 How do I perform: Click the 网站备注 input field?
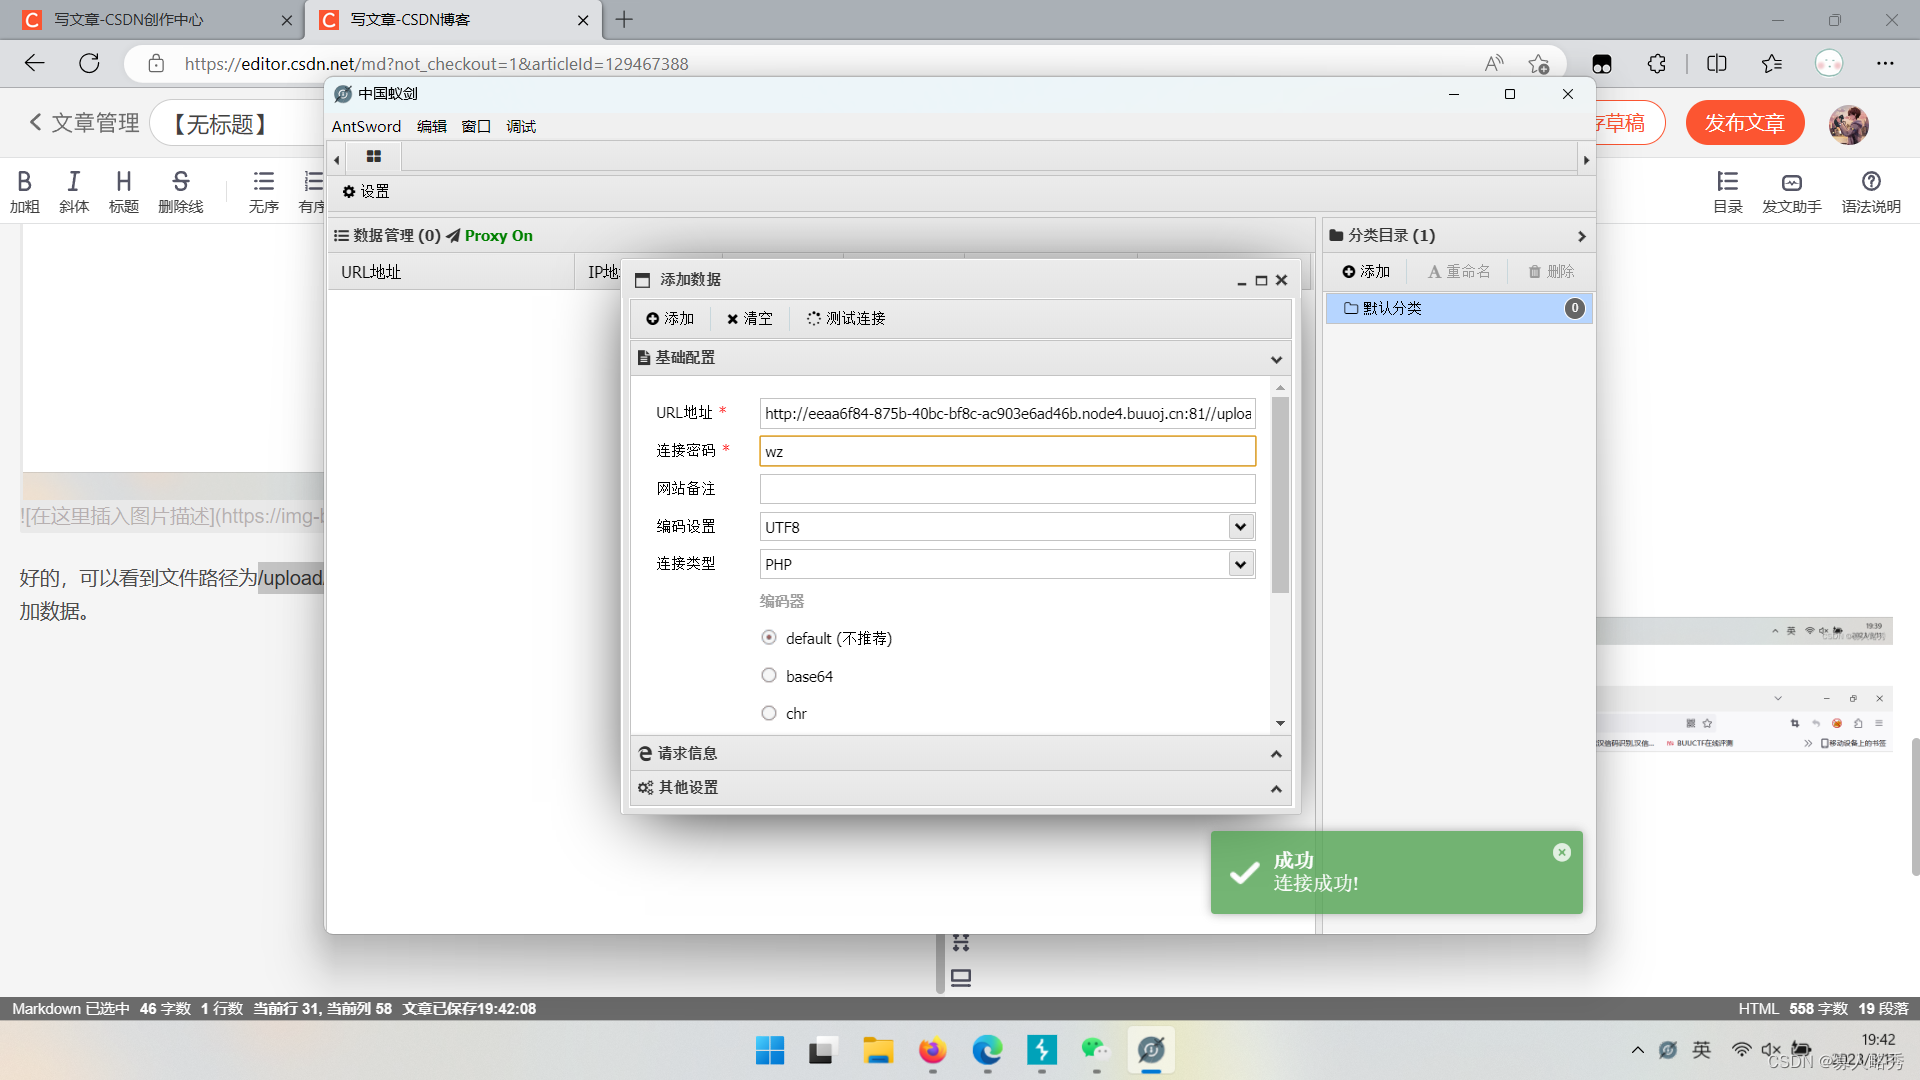coord(1006,489)
